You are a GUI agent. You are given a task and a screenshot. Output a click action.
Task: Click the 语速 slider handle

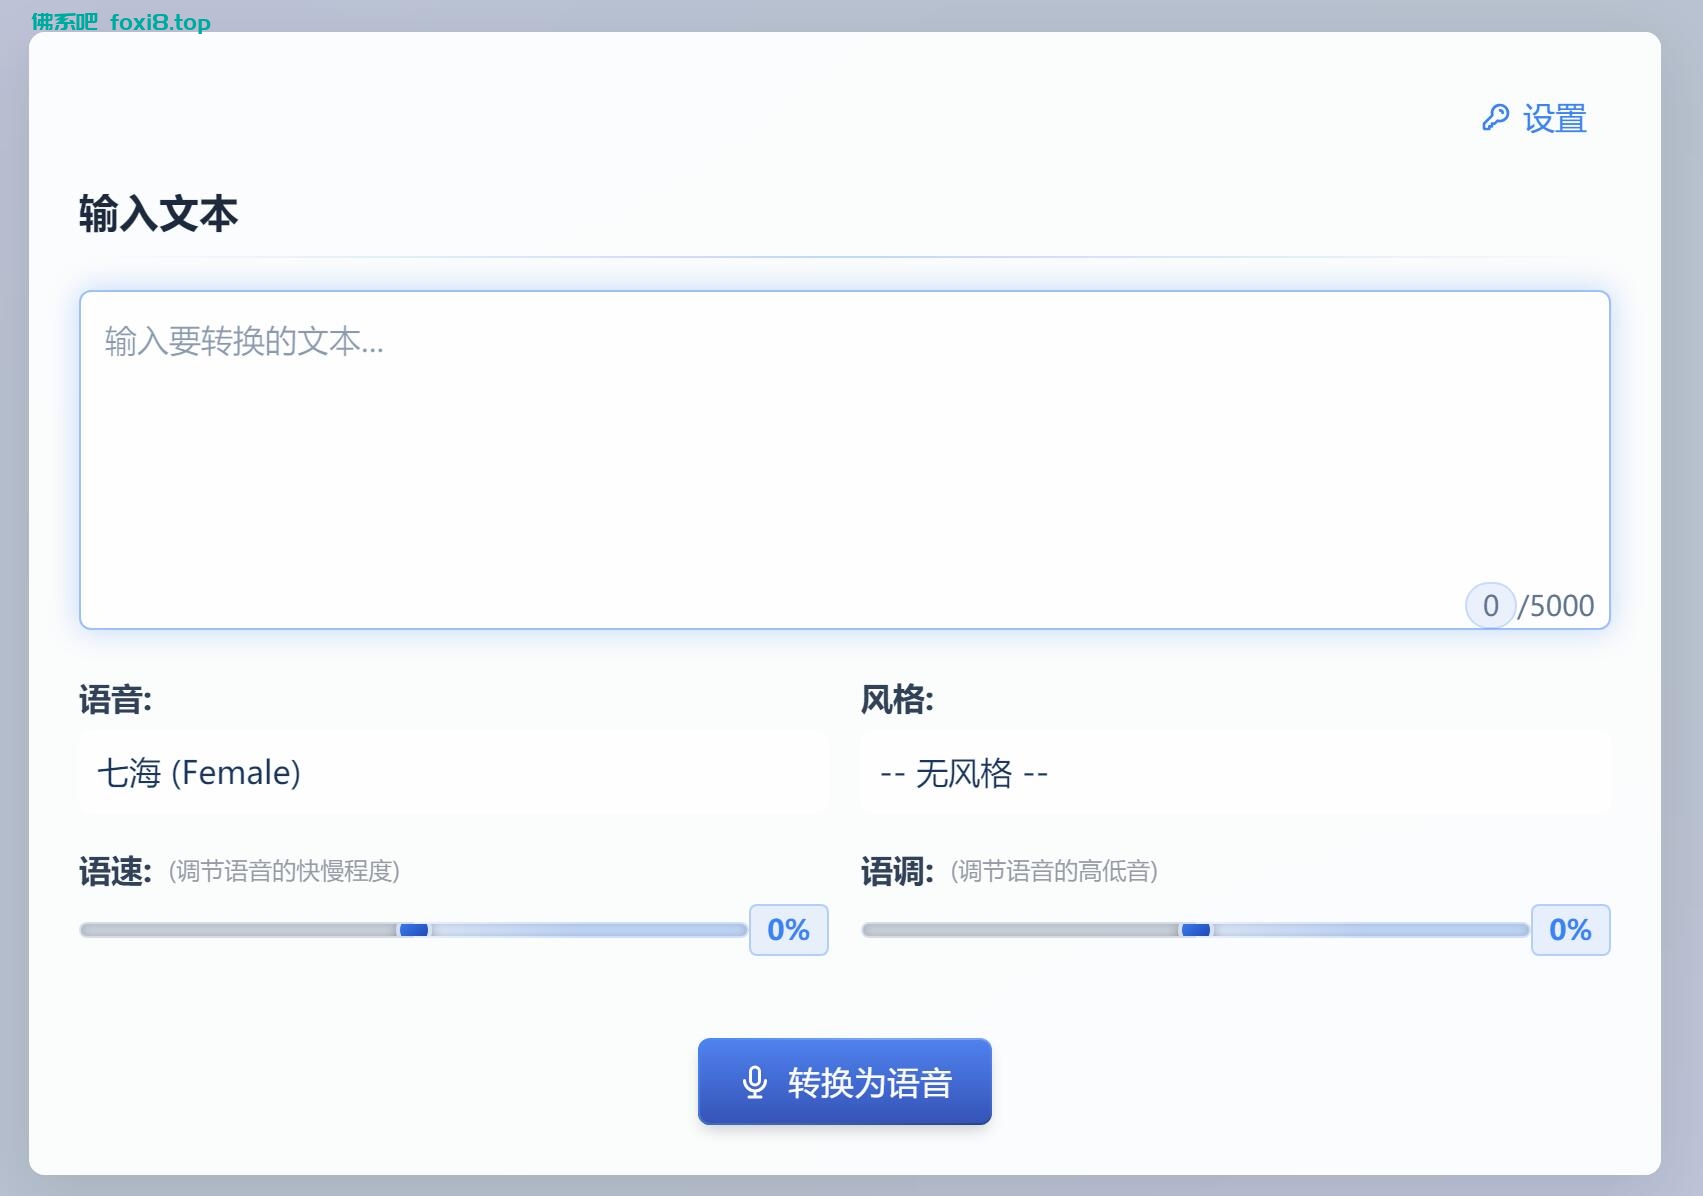pos(412,930)
